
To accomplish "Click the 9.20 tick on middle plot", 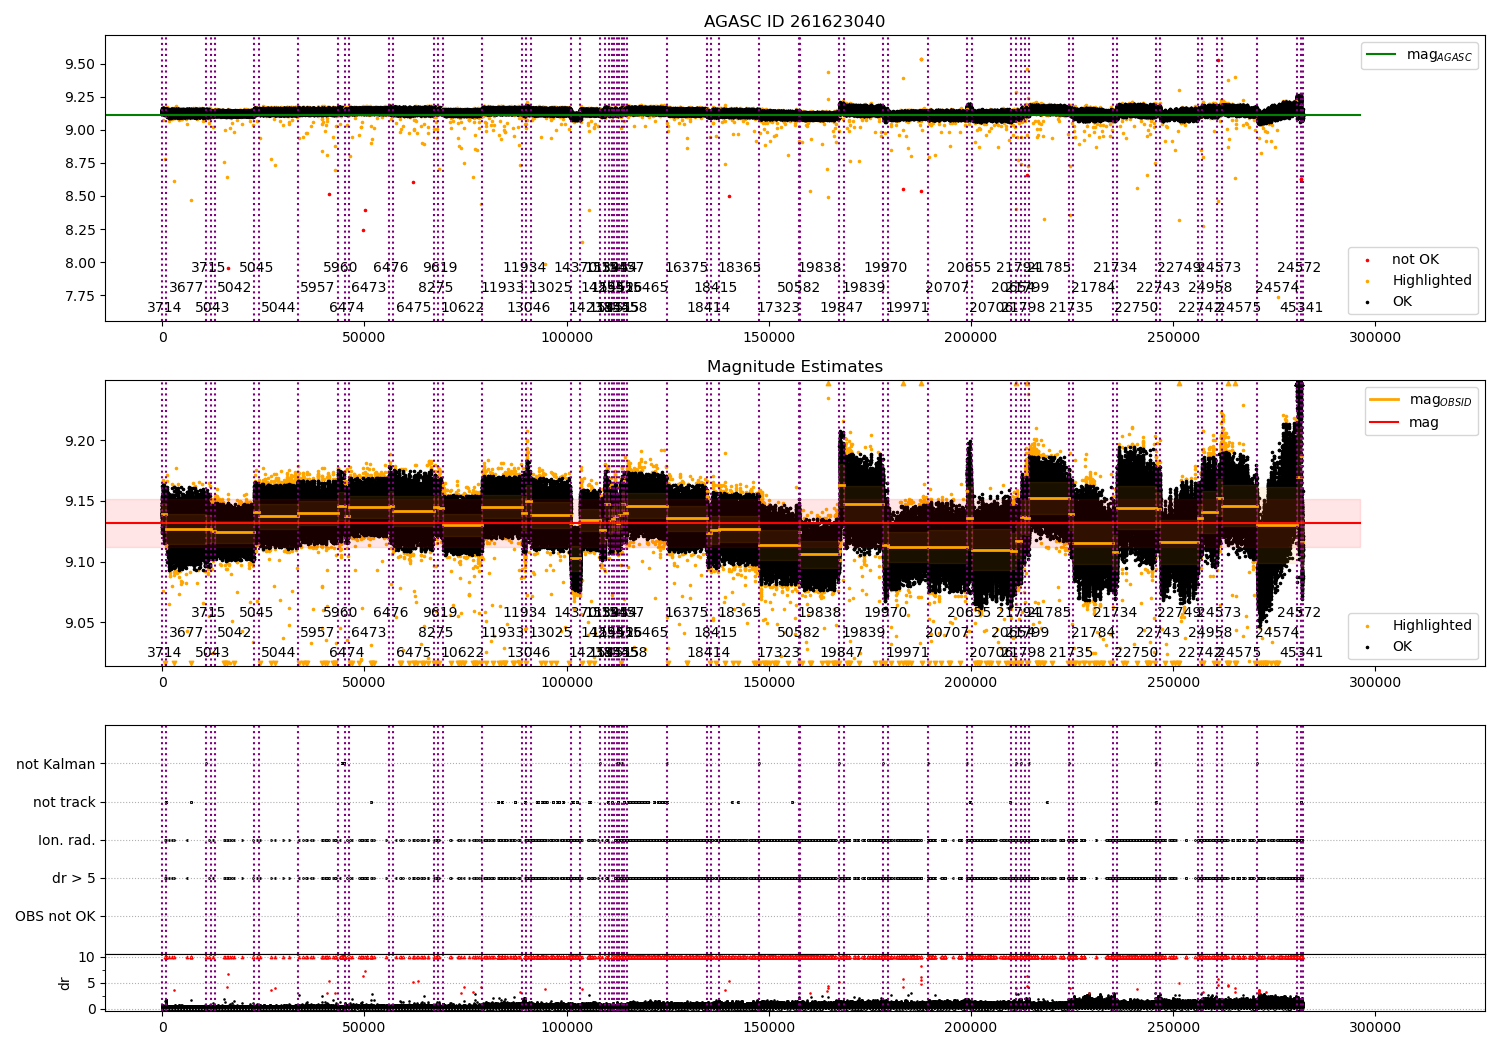I will click(x=78, y=441).
